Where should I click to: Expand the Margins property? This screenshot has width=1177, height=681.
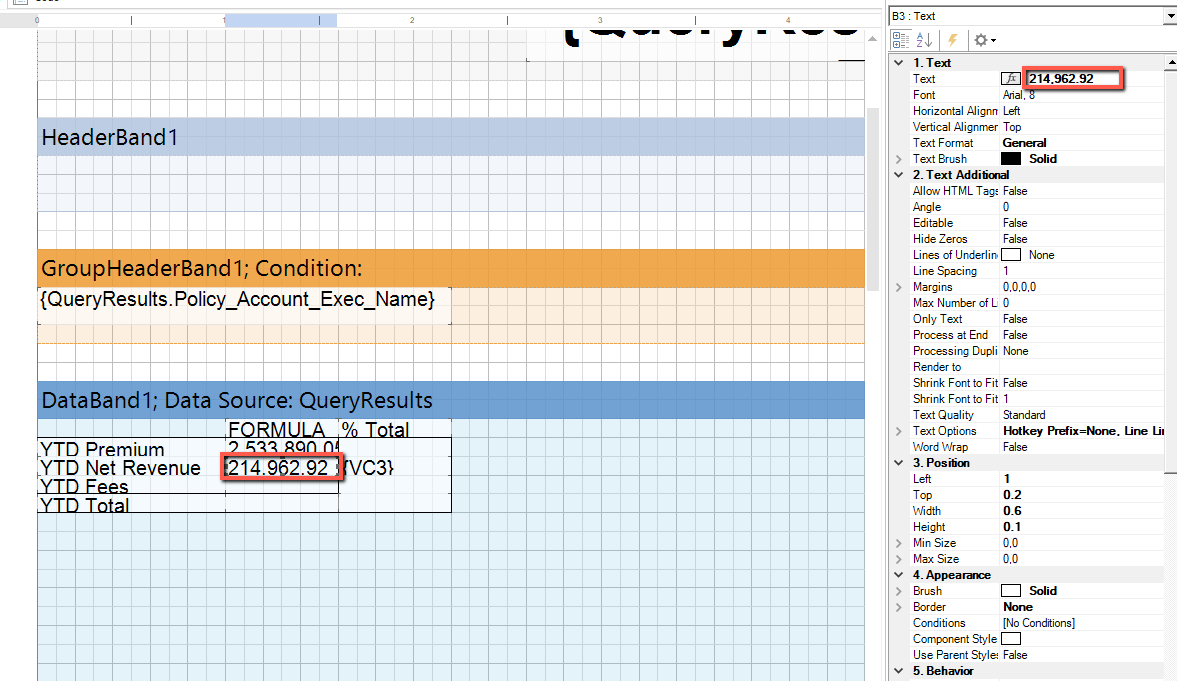tap(898, 287)
